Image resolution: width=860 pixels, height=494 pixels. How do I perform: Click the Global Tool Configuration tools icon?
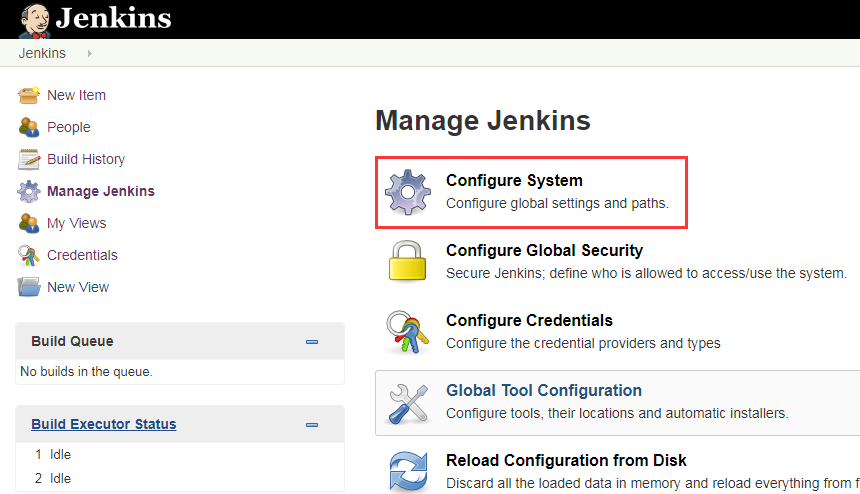(408, 404)
